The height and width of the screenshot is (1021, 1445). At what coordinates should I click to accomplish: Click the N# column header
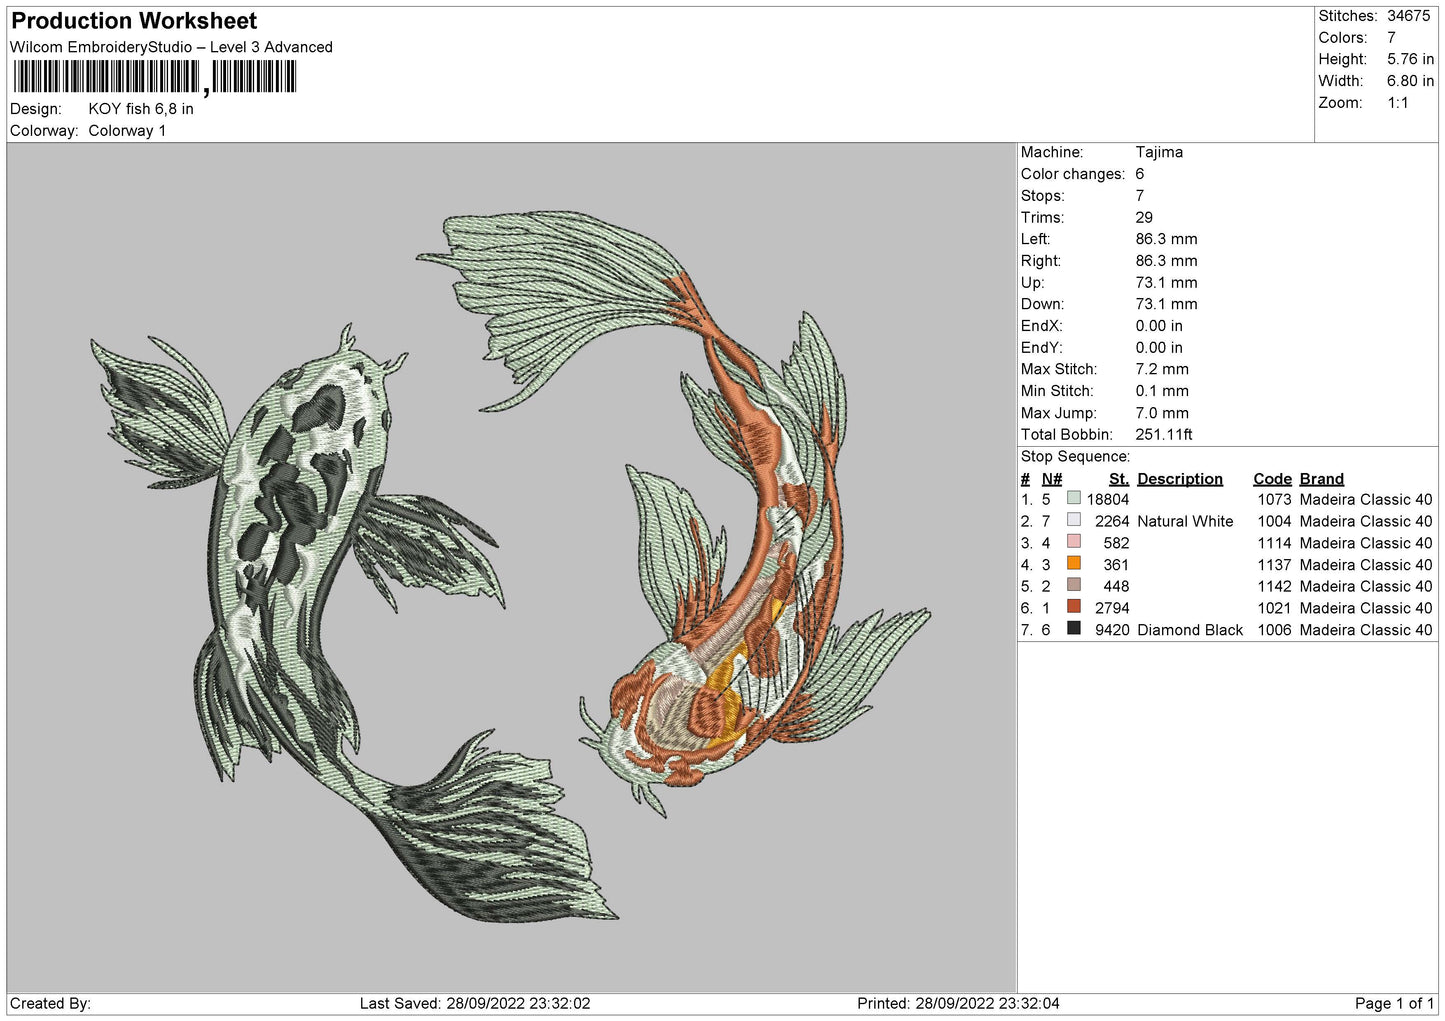pyautogui.click(x=1051, y=479)
